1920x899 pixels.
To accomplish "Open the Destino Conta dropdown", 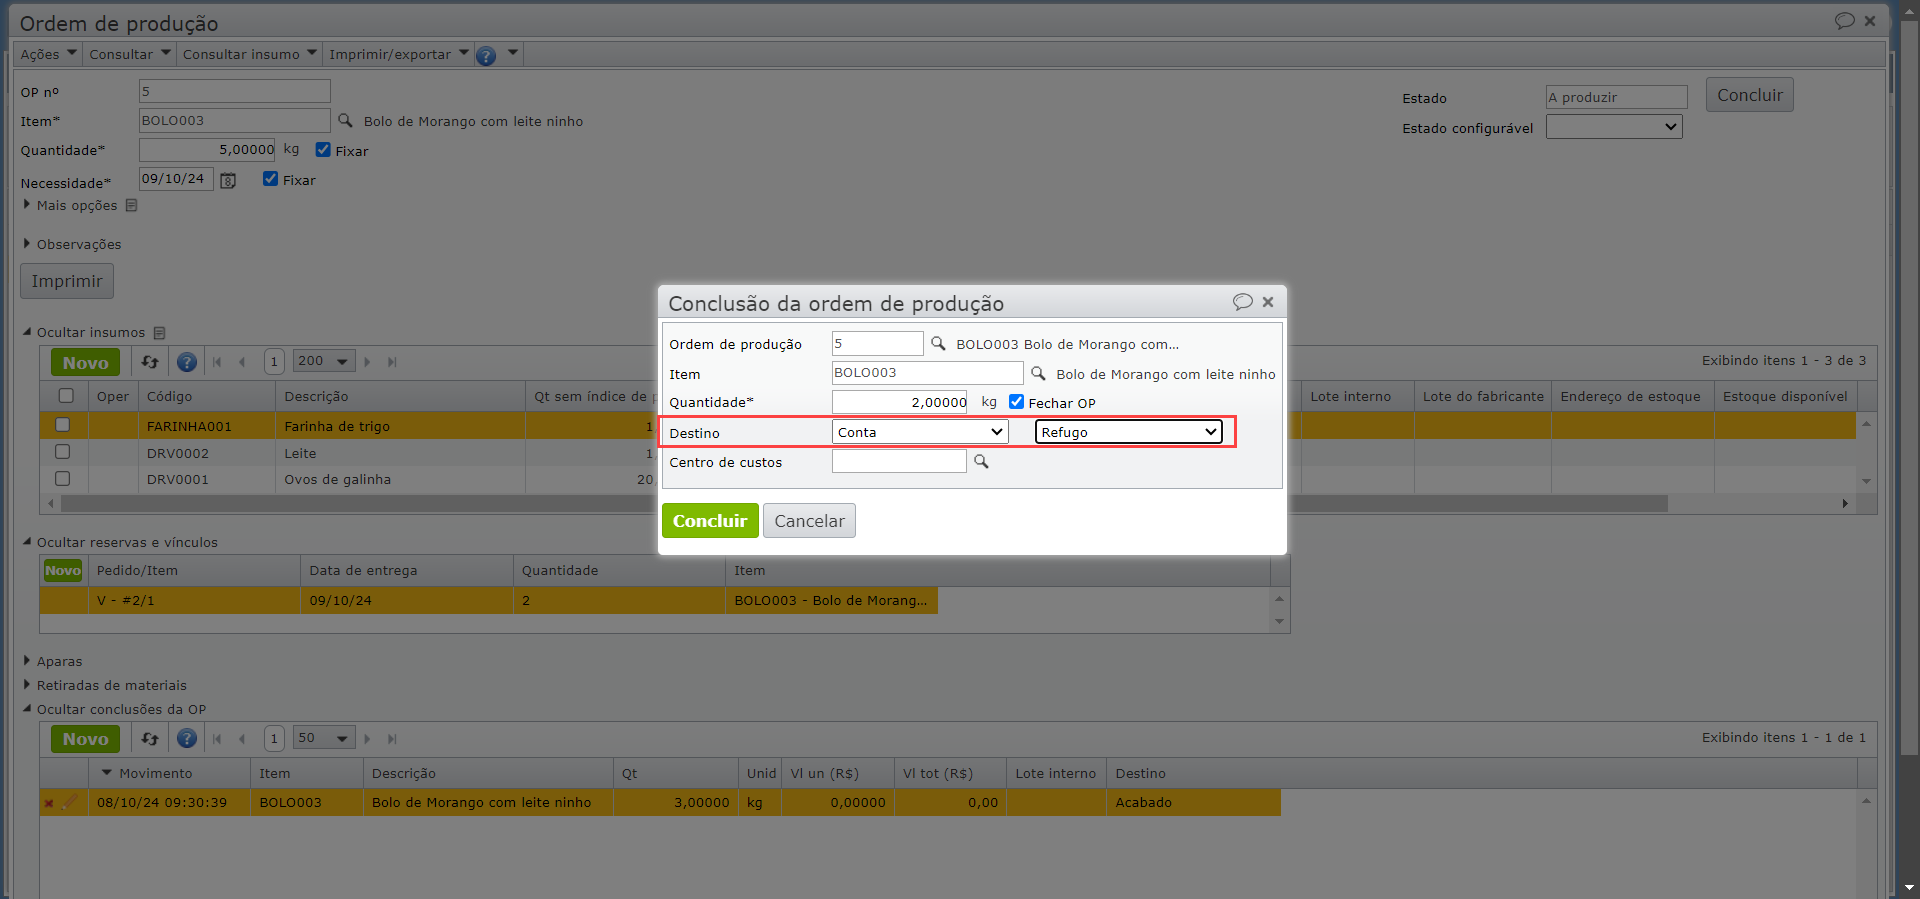I will [920, 432].
